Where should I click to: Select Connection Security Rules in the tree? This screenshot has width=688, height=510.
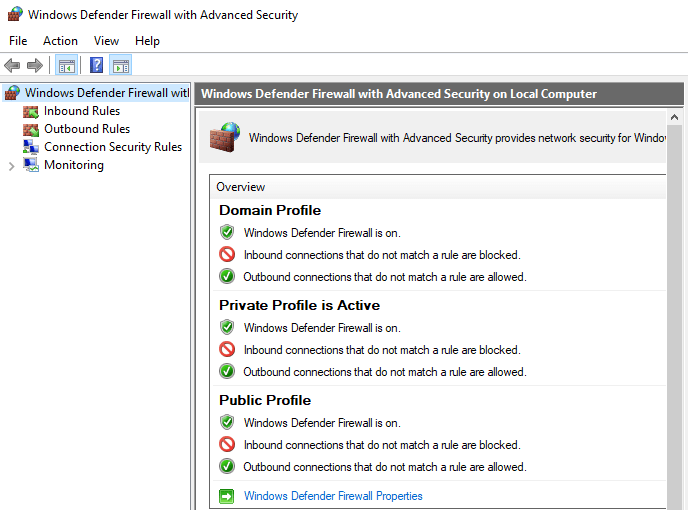pos(113,147)
